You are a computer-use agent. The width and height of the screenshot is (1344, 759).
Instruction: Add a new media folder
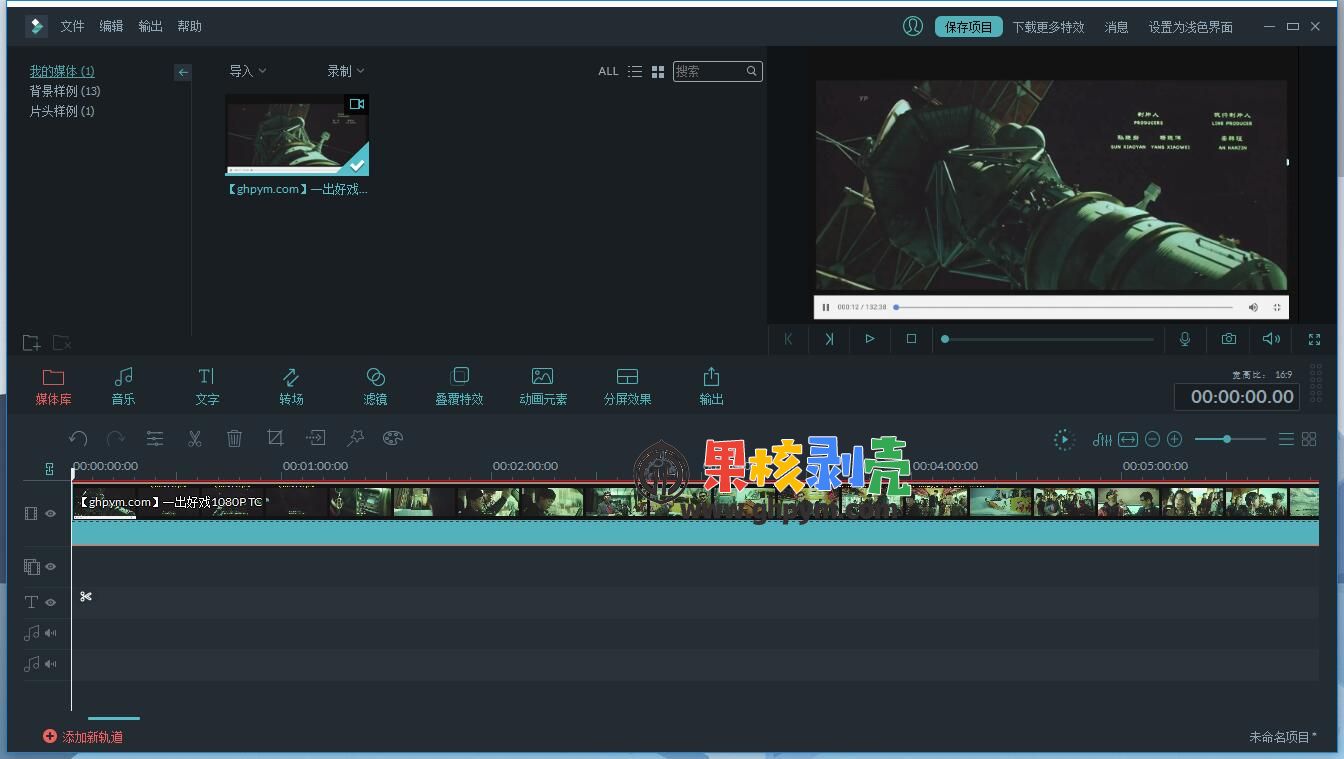click(x=31, y=343)
